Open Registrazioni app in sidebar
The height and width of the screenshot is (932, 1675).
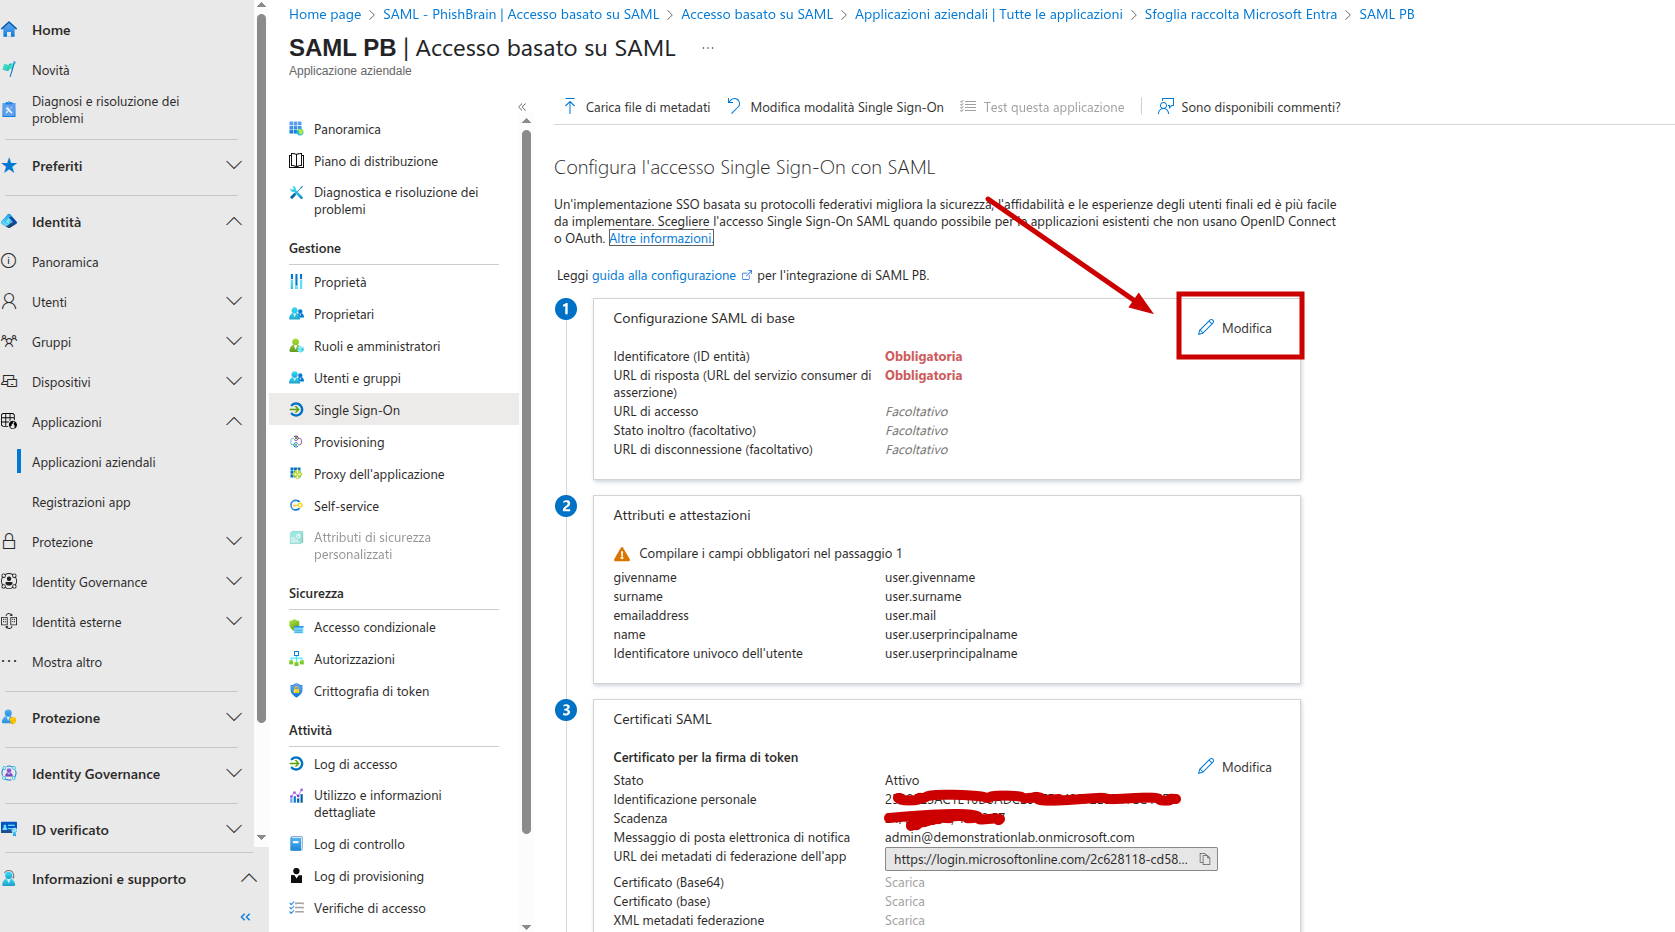point(81,502)
